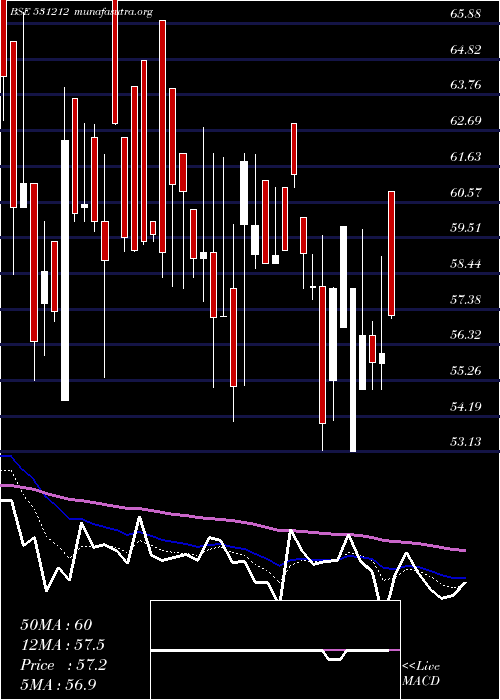Click the 5MA : 56.9 reading
Image resolution: width=500 pixels, height=700 pixels.
(x=58, y=685)
